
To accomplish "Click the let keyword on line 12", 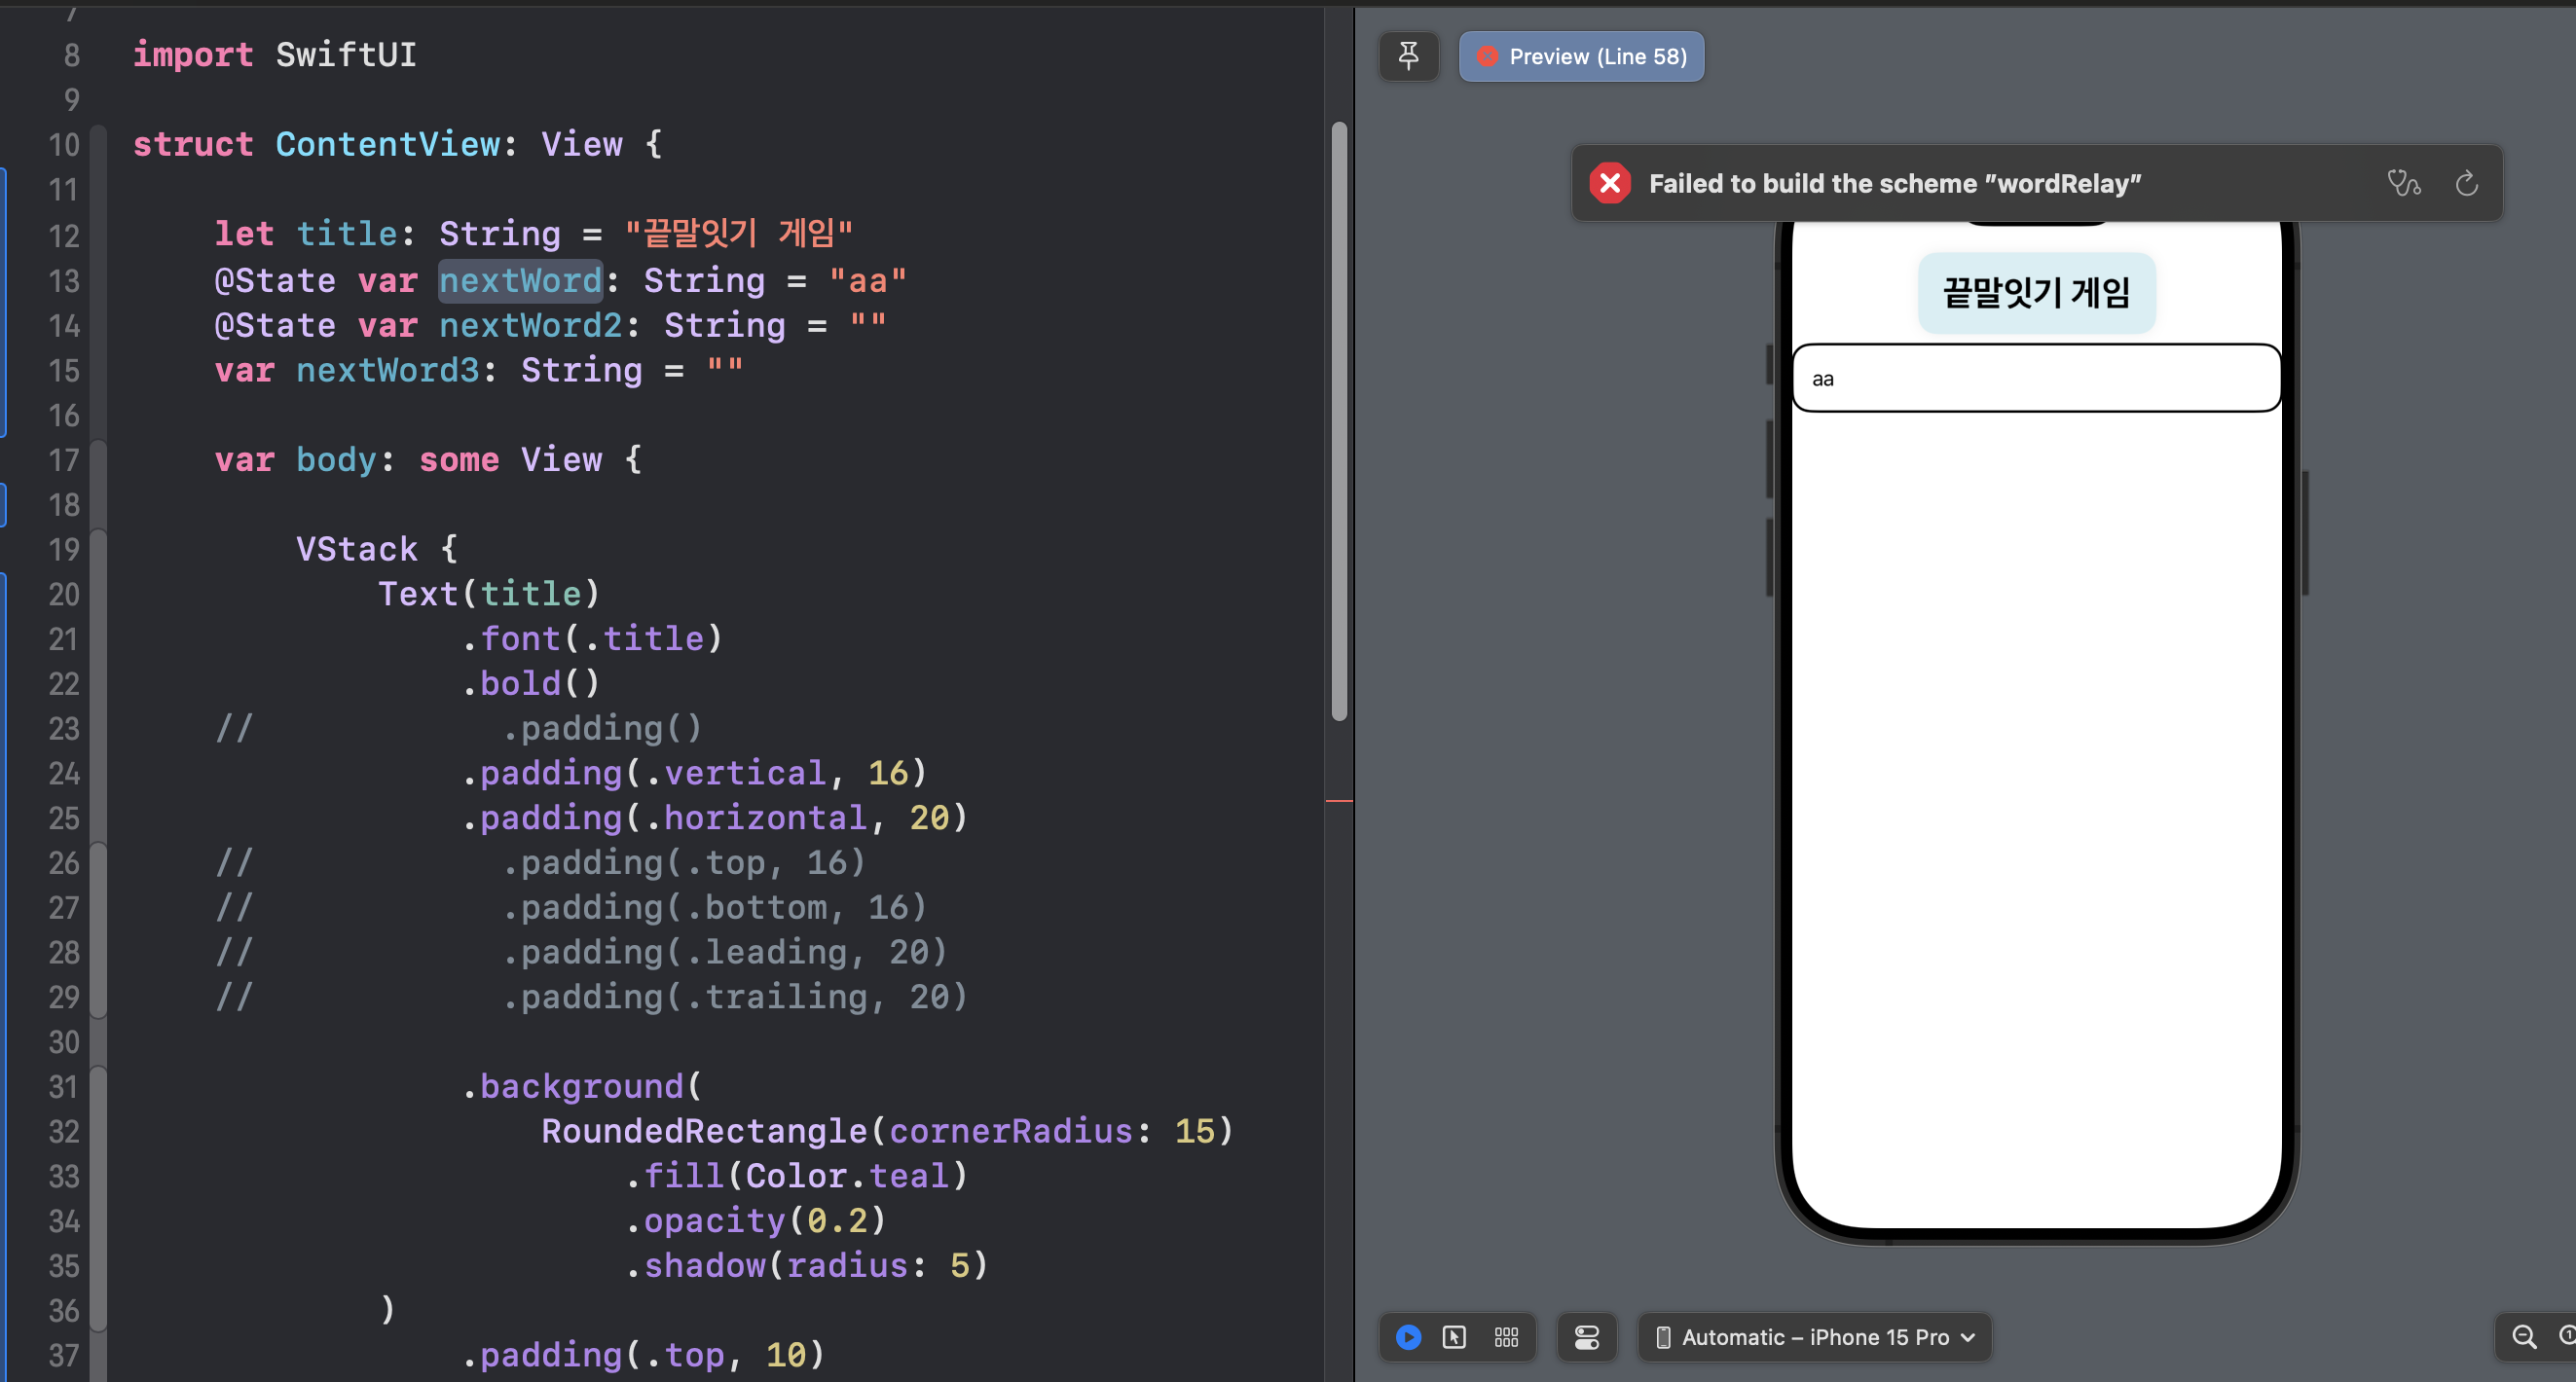I will [244, 234].
